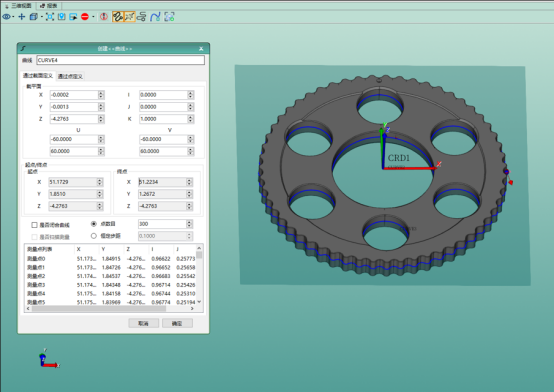Viewport: 554px width, 392px height.
Task: Click the I value 0.96652 in list
Action: pos(161,268)
